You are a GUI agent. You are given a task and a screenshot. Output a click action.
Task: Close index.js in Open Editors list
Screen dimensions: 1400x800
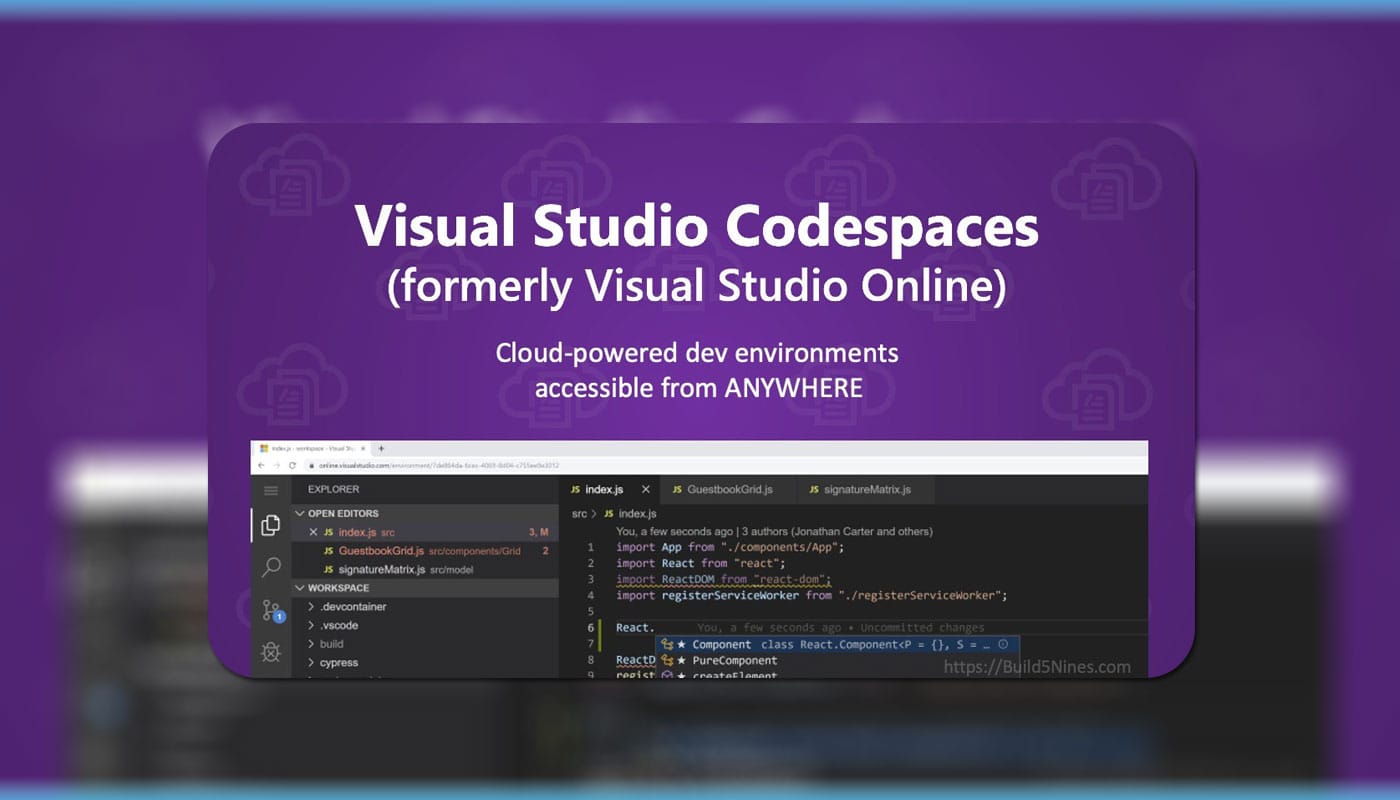click(313, 532)
